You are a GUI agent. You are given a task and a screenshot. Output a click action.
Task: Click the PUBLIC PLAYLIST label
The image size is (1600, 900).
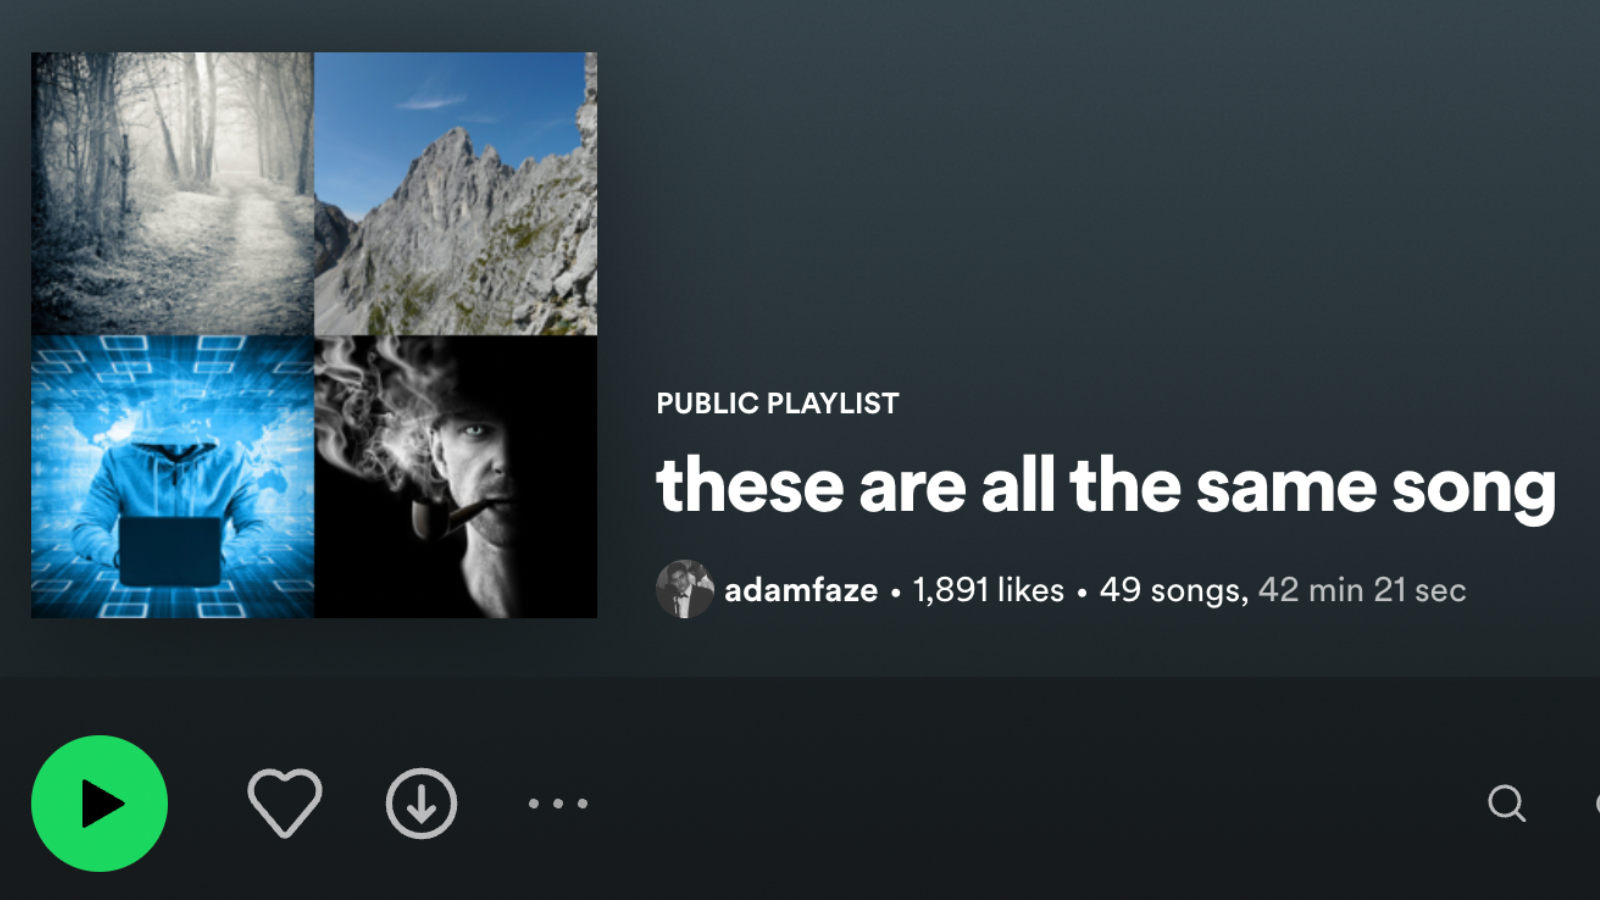(x=777, y=403)
